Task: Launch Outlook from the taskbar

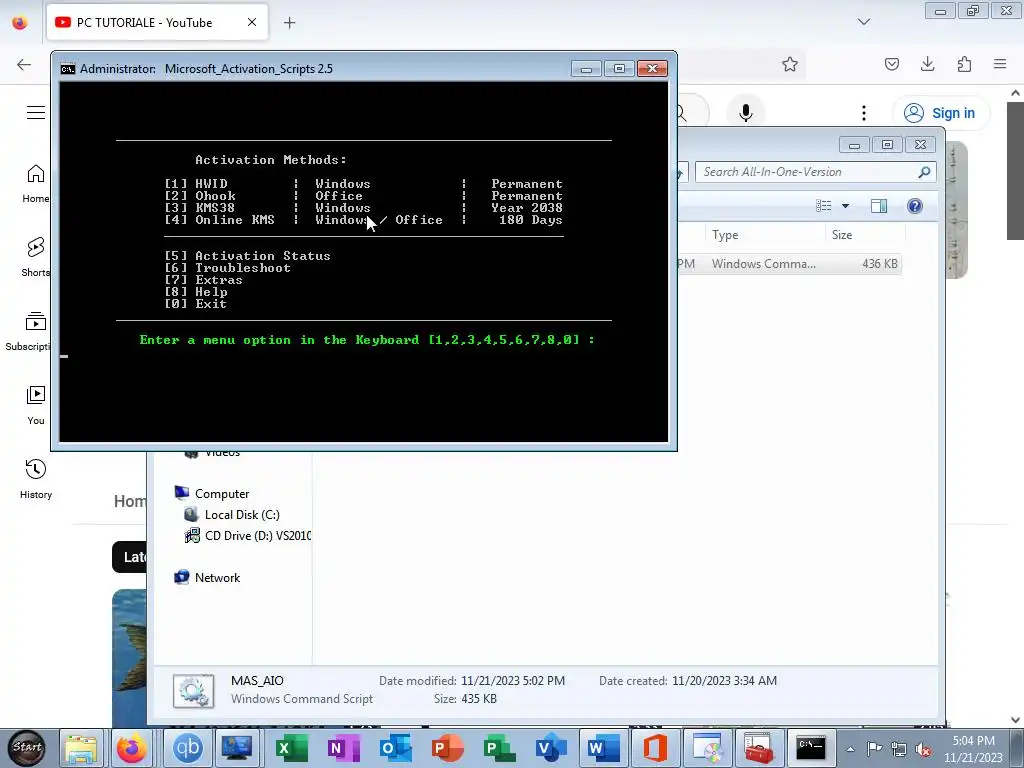Action: tap(395, 748)
